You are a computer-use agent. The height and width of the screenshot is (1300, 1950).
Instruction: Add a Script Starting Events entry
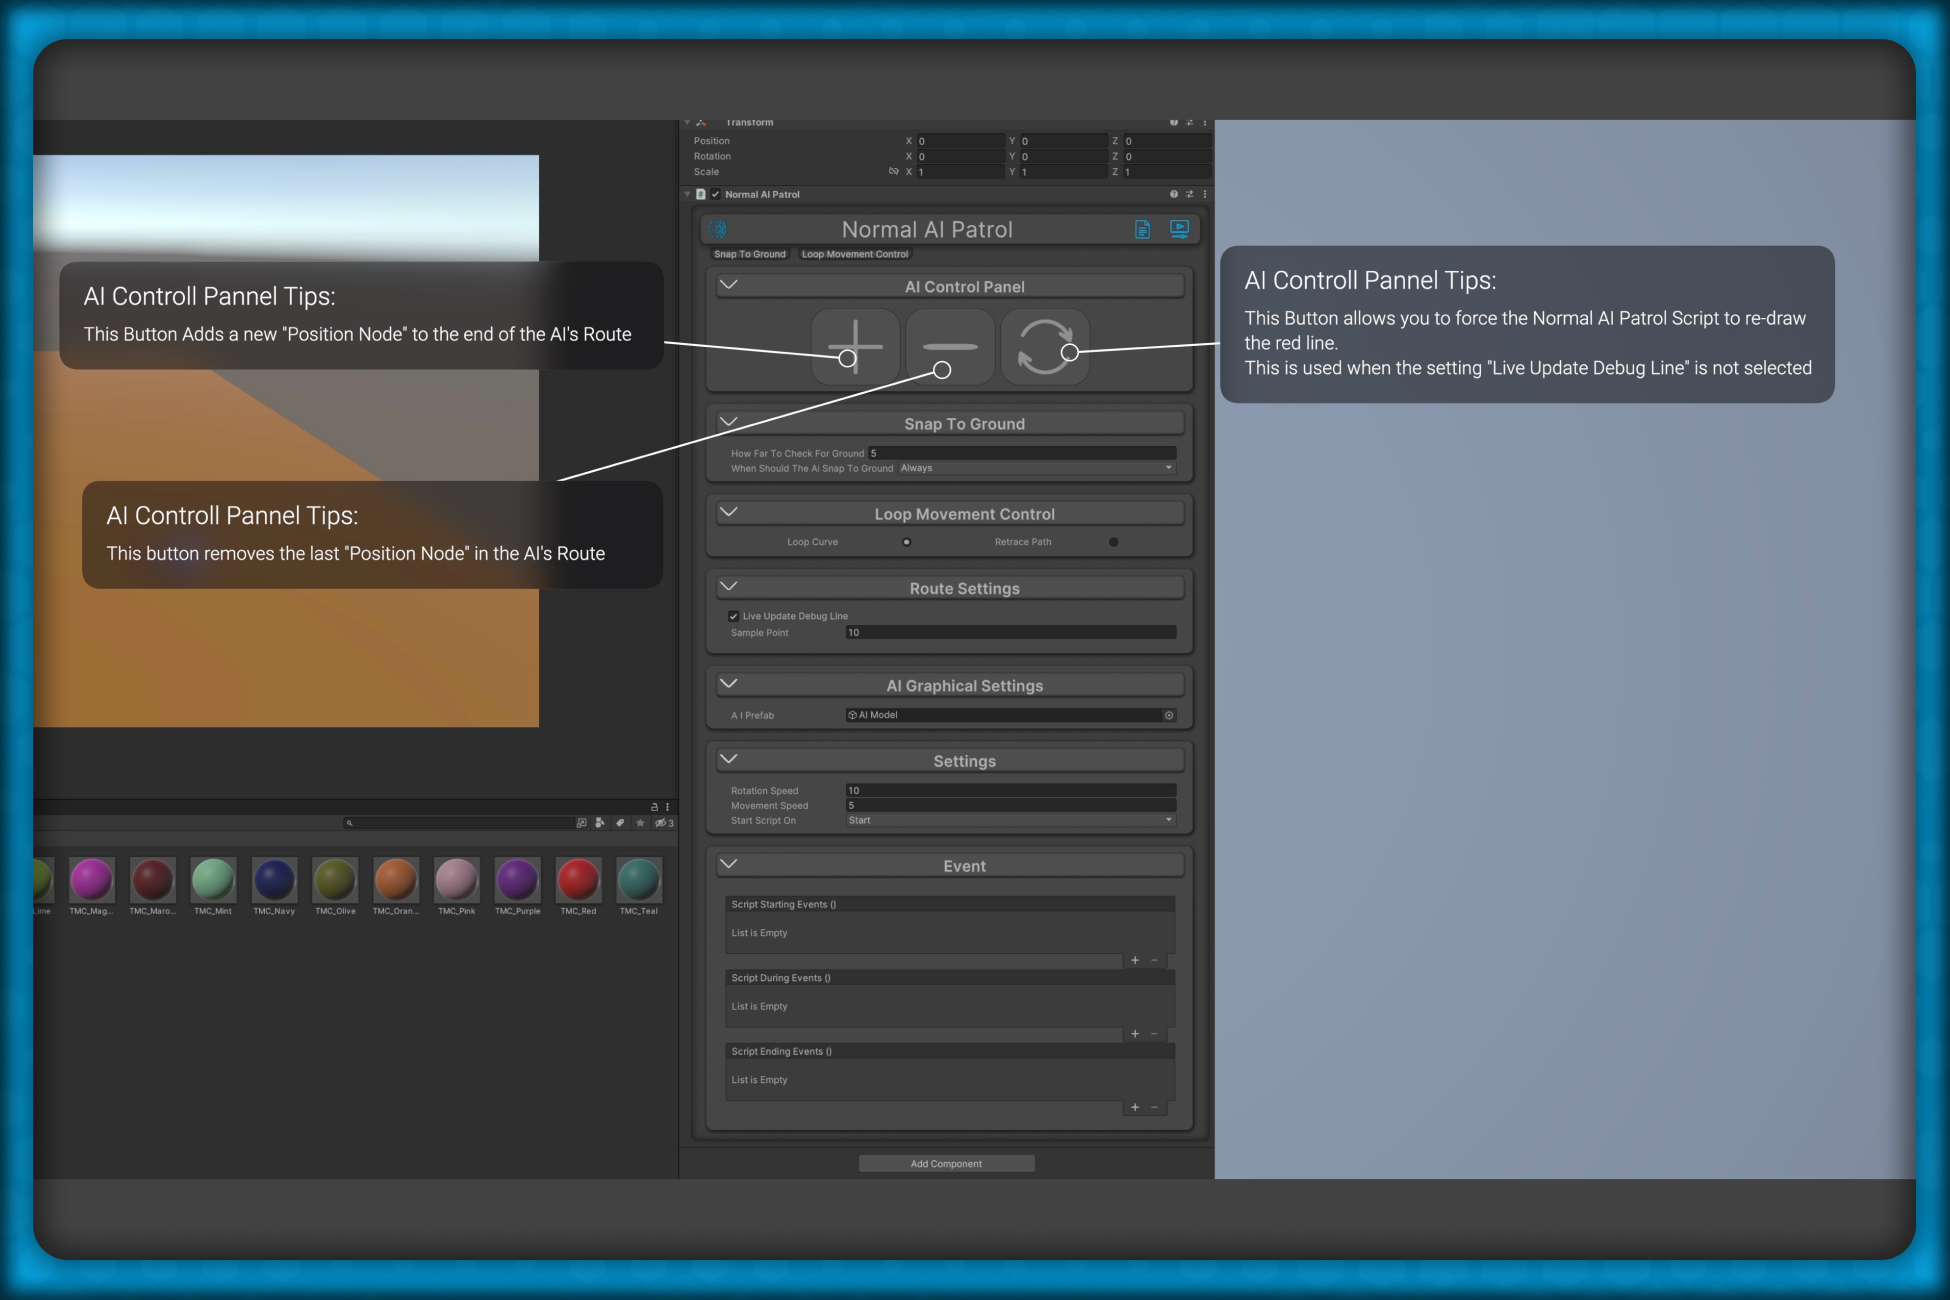(x=1135, y=960)
